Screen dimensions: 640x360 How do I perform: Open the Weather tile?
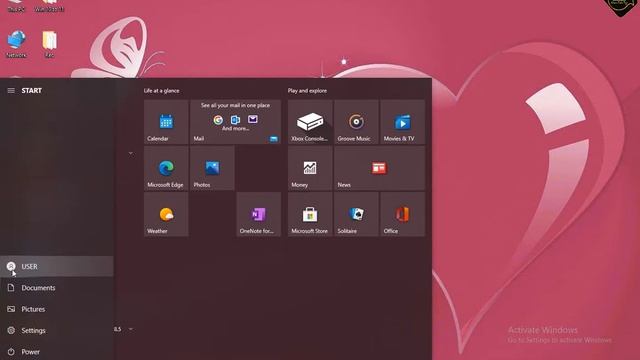pyautogui.click(x=166, y=214)
